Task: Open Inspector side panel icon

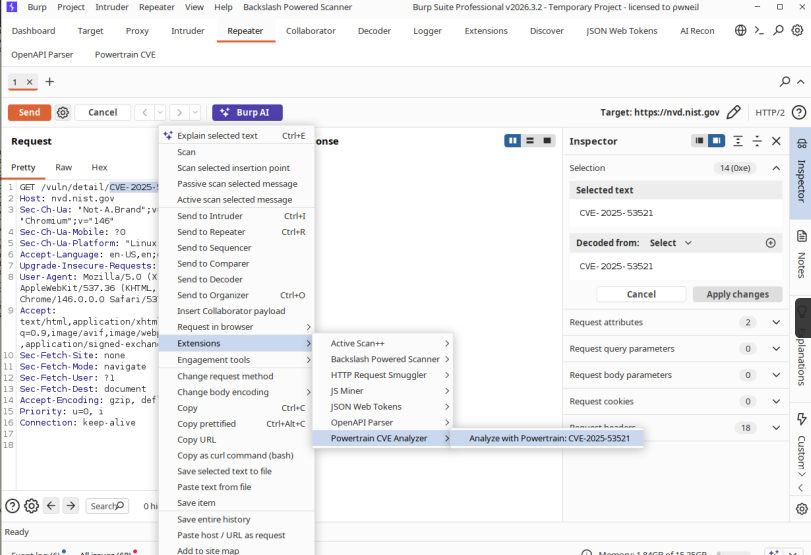Action: 802,144
